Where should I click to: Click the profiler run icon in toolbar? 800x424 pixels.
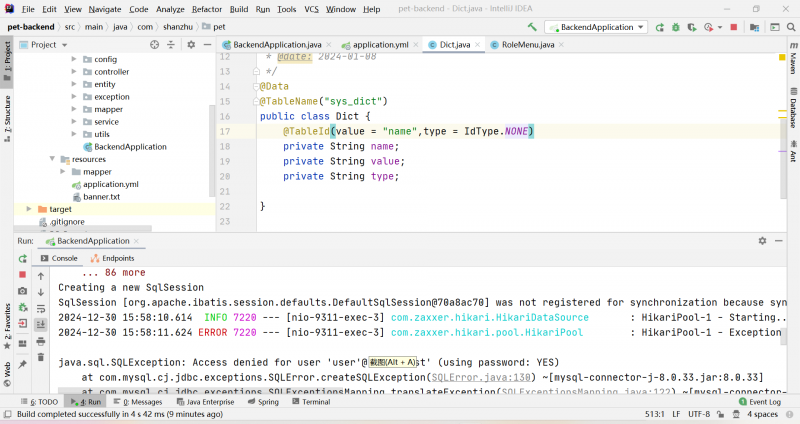[x=709, y=27]
